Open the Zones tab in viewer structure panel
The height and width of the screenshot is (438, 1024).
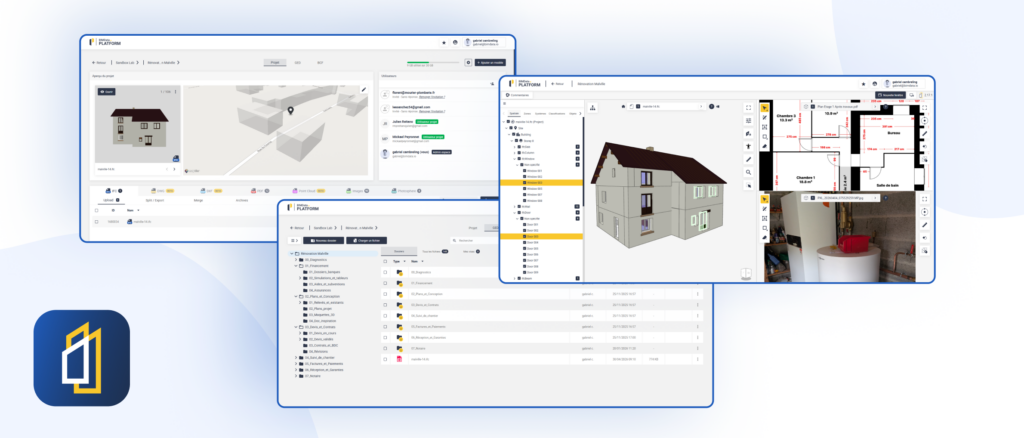pyautogui.click(x=527, y=114)
